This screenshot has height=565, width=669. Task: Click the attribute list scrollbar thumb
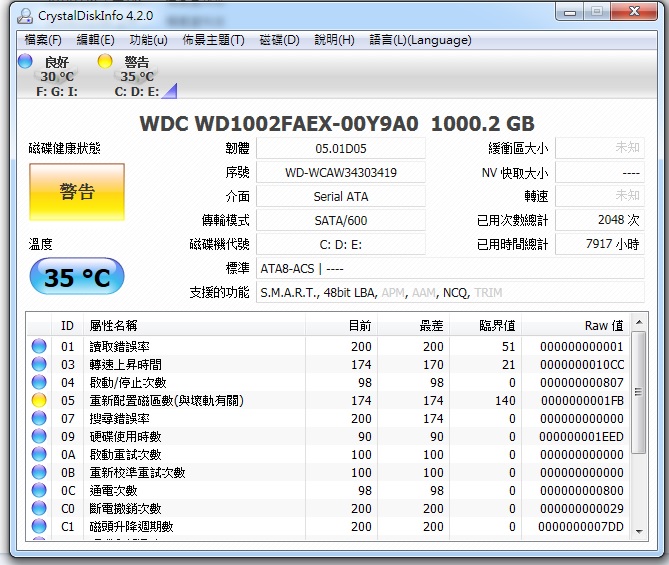pos(639,392)
